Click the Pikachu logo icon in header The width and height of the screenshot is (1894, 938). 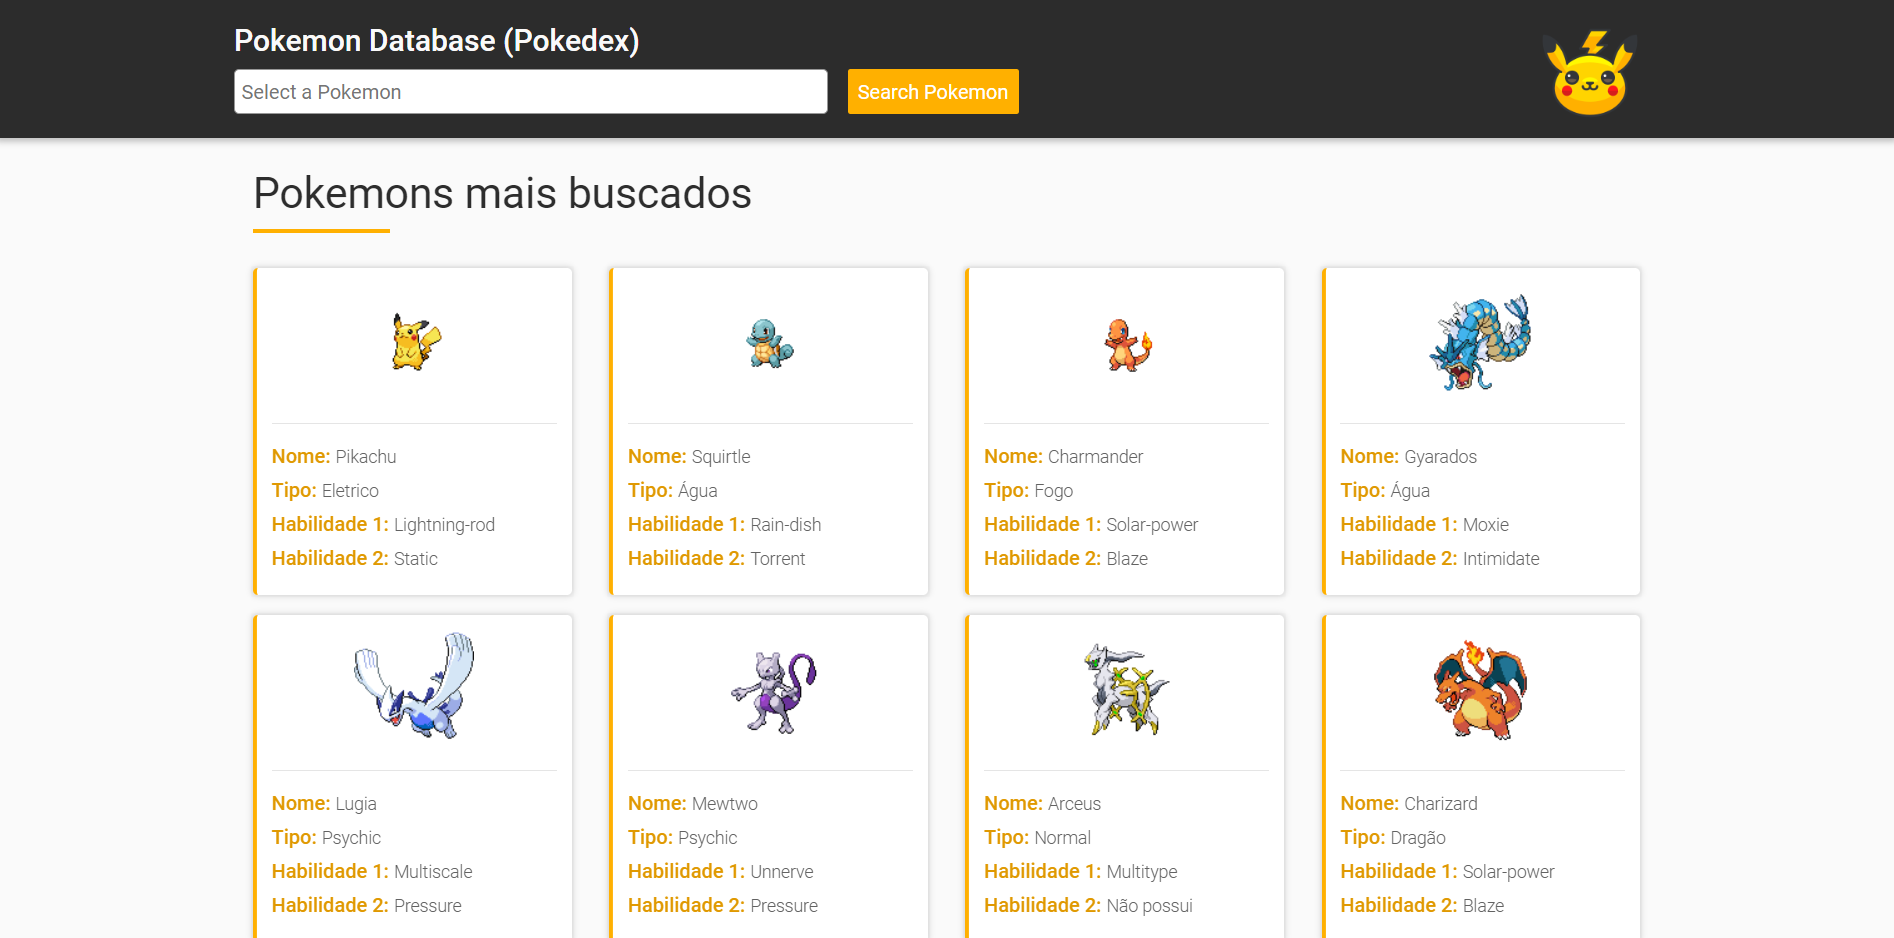1590,73
